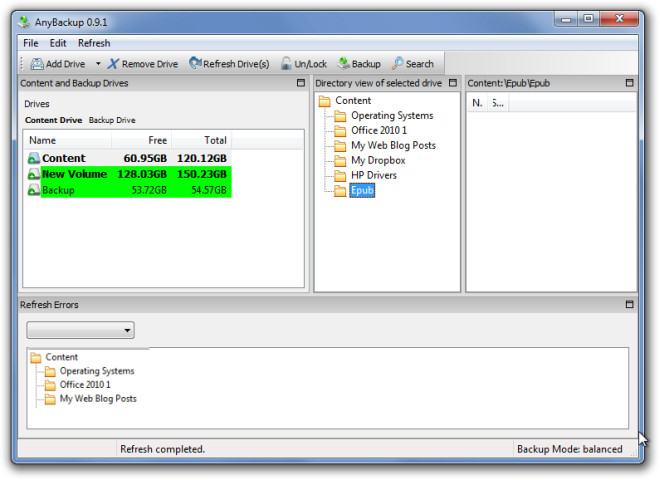The image size is (660, 480).
Task: Click Content folder icon in Refresh Errors tree
Action: tap(36, 357)
